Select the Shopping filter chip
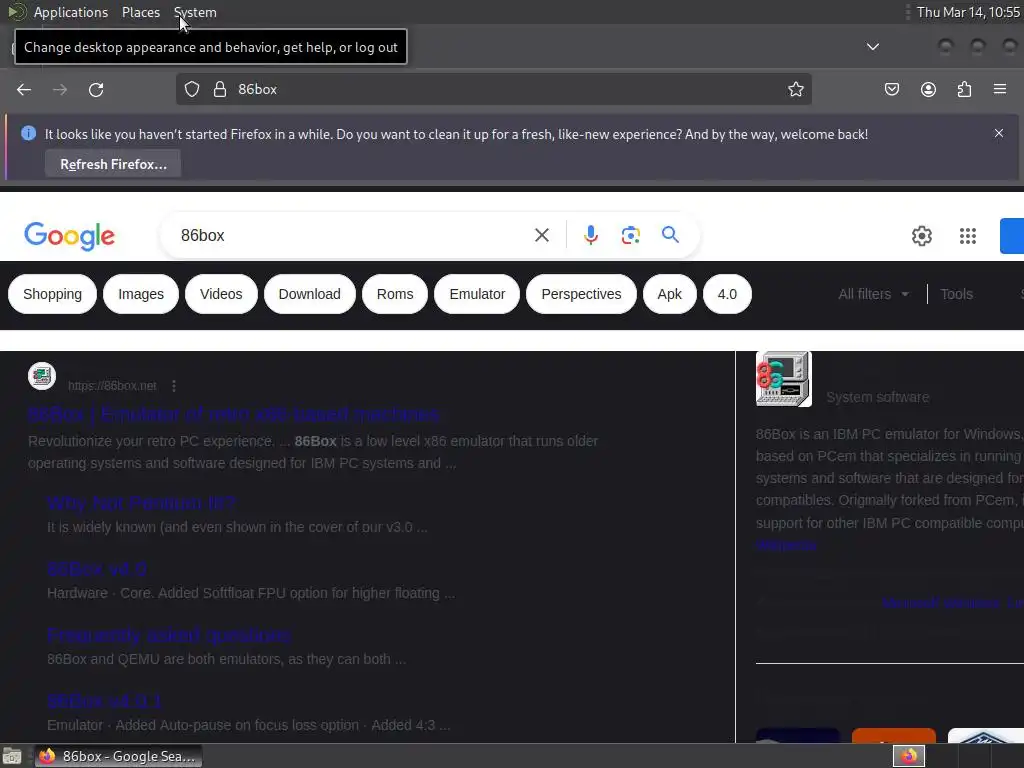Screen dimensions: 1024x768 (52, 294)
